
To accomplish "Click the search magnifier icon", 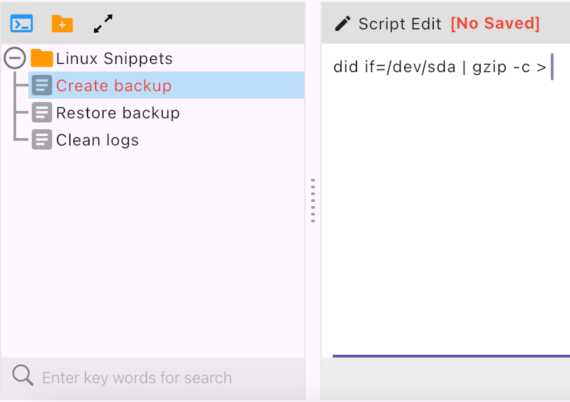I will tap(23, 375).
